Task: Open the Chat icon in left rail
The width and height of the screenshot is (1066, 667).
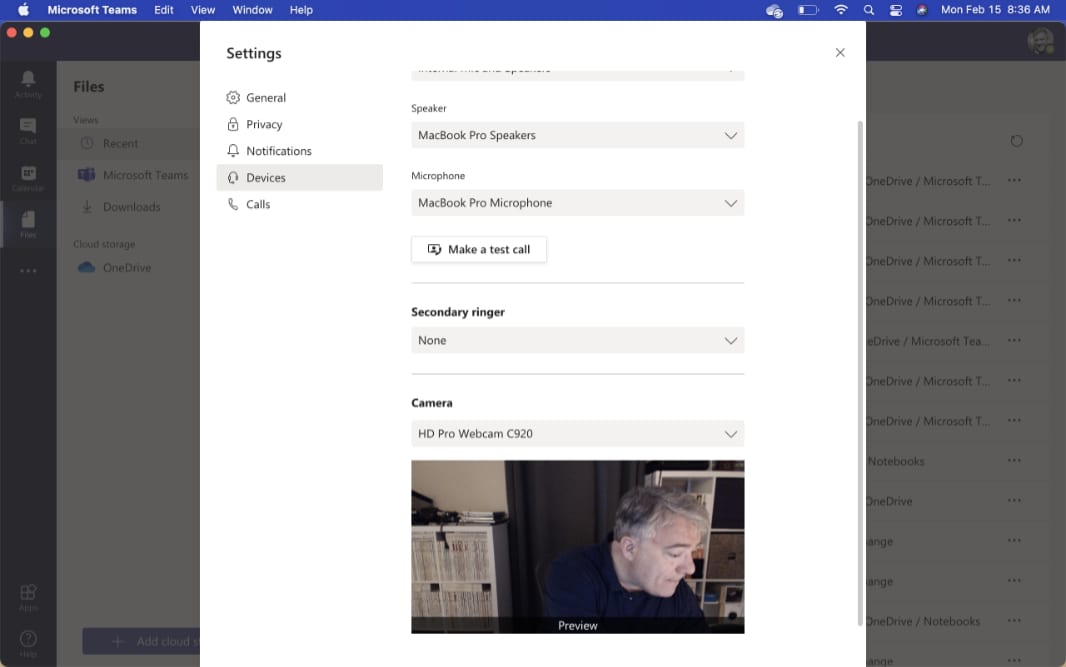Action: click(x=28, y=129)
